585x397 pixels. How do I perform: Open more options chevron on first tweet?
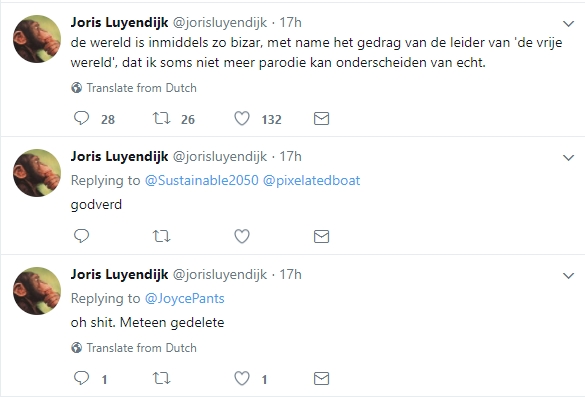point(568,24)
